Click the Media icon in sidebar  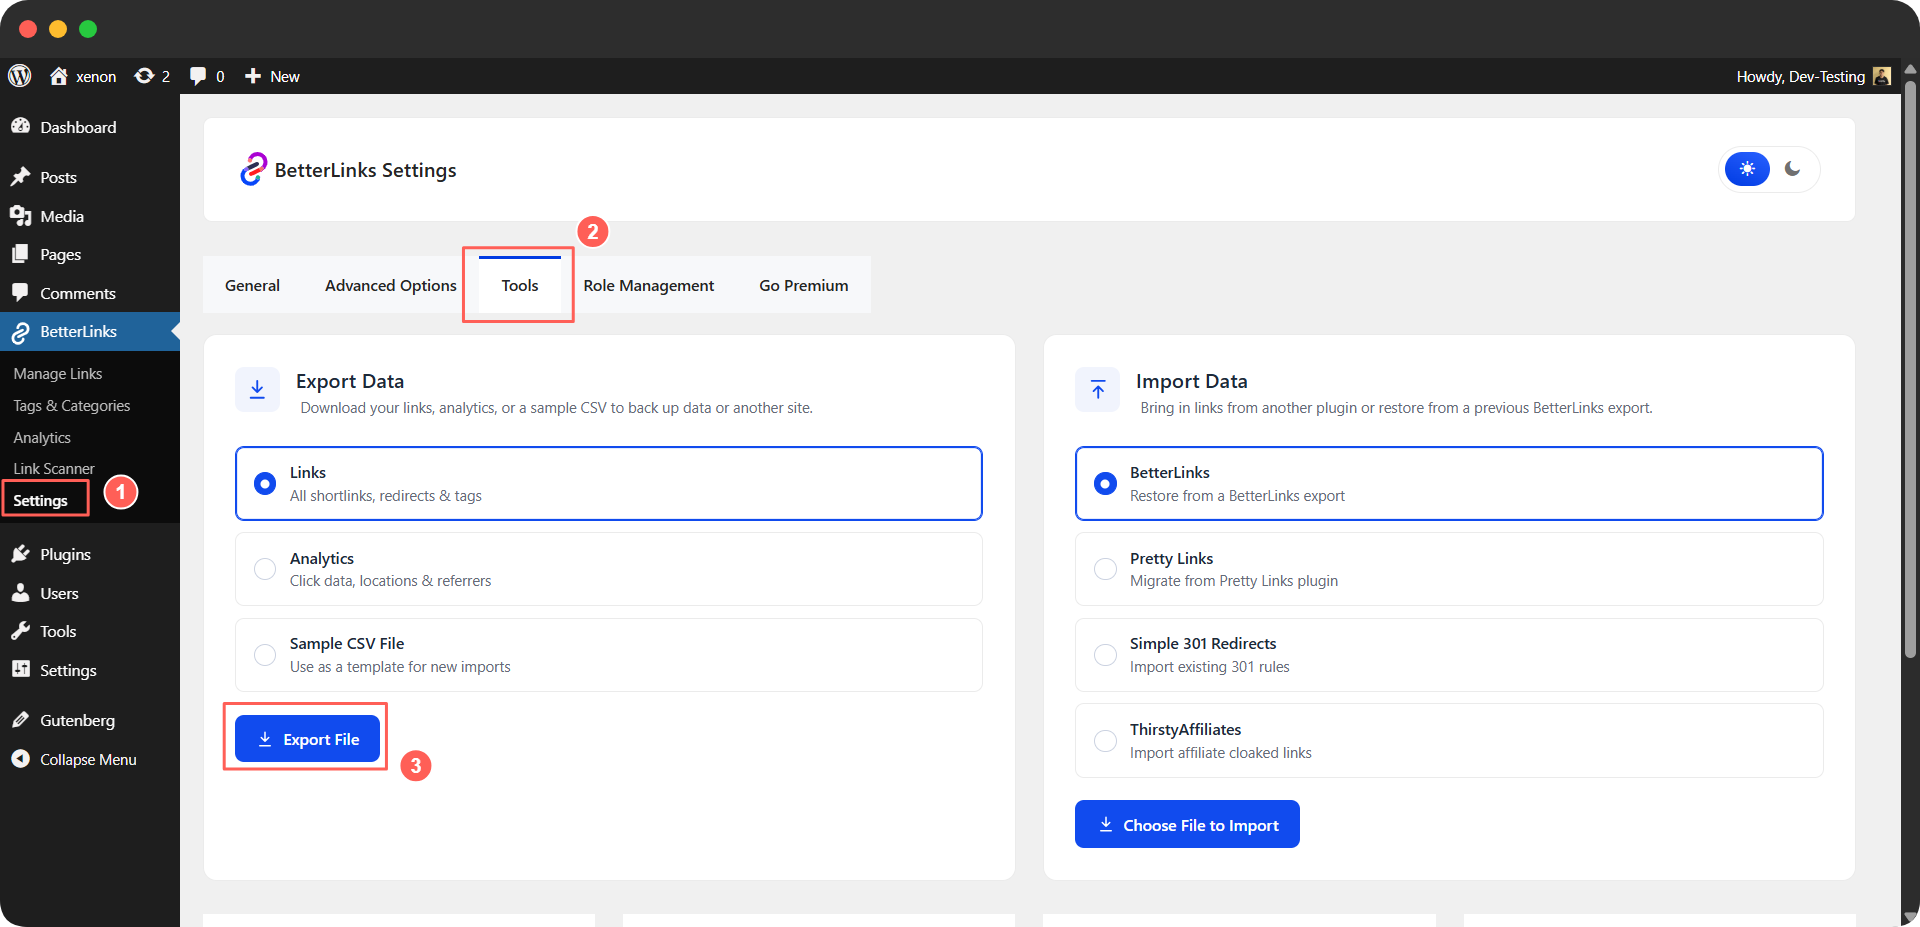click(x=20, y=216)
